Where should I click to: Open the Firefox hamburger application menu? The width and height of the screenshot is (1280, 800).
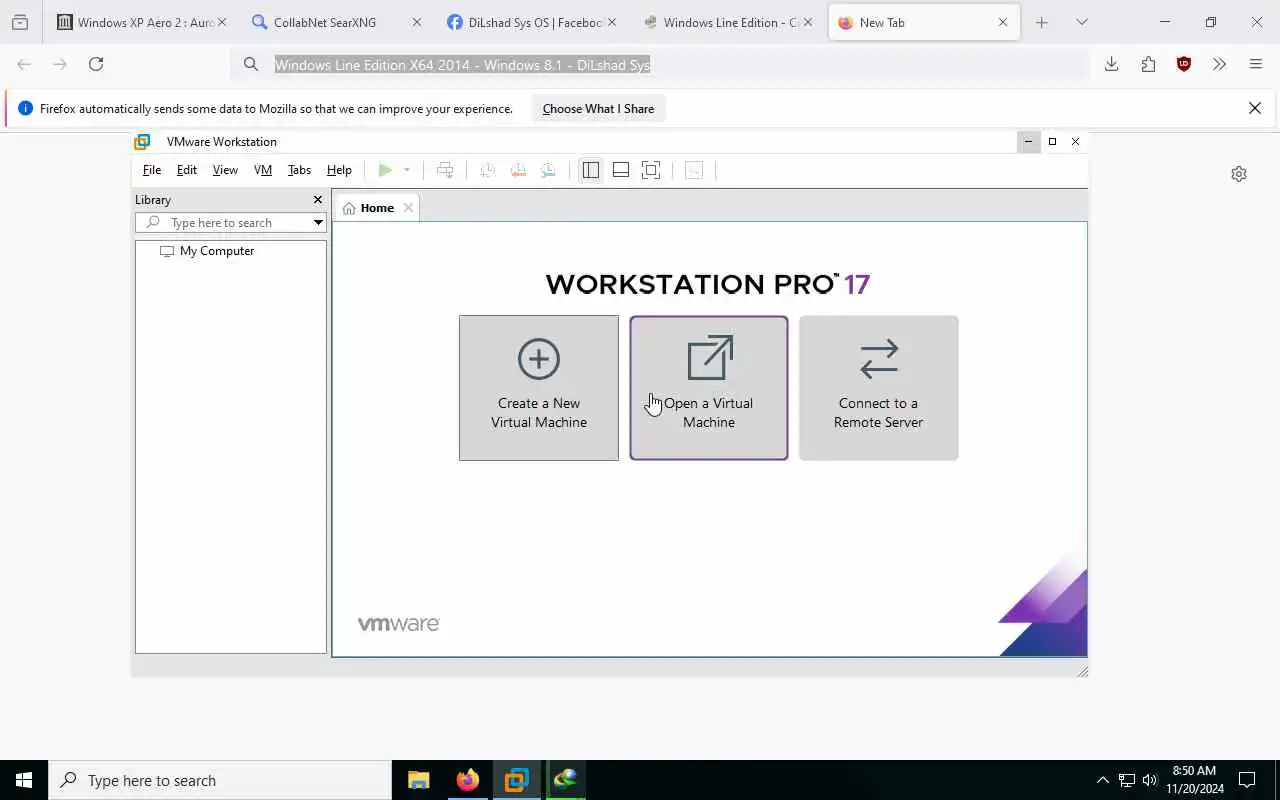(1256, 64)
